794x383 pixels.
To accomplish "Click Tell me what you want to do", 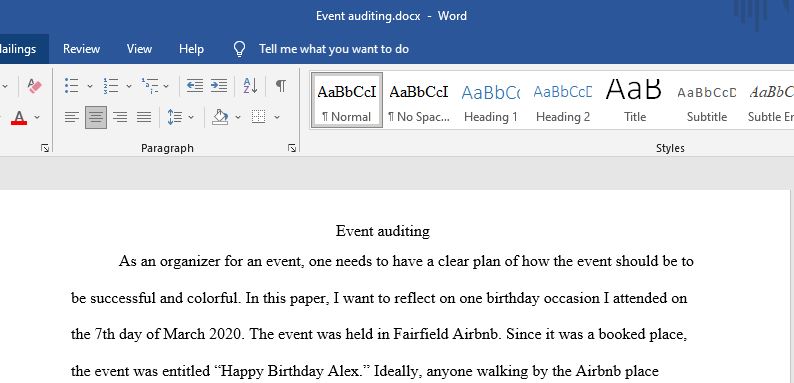I will [334, 49].
